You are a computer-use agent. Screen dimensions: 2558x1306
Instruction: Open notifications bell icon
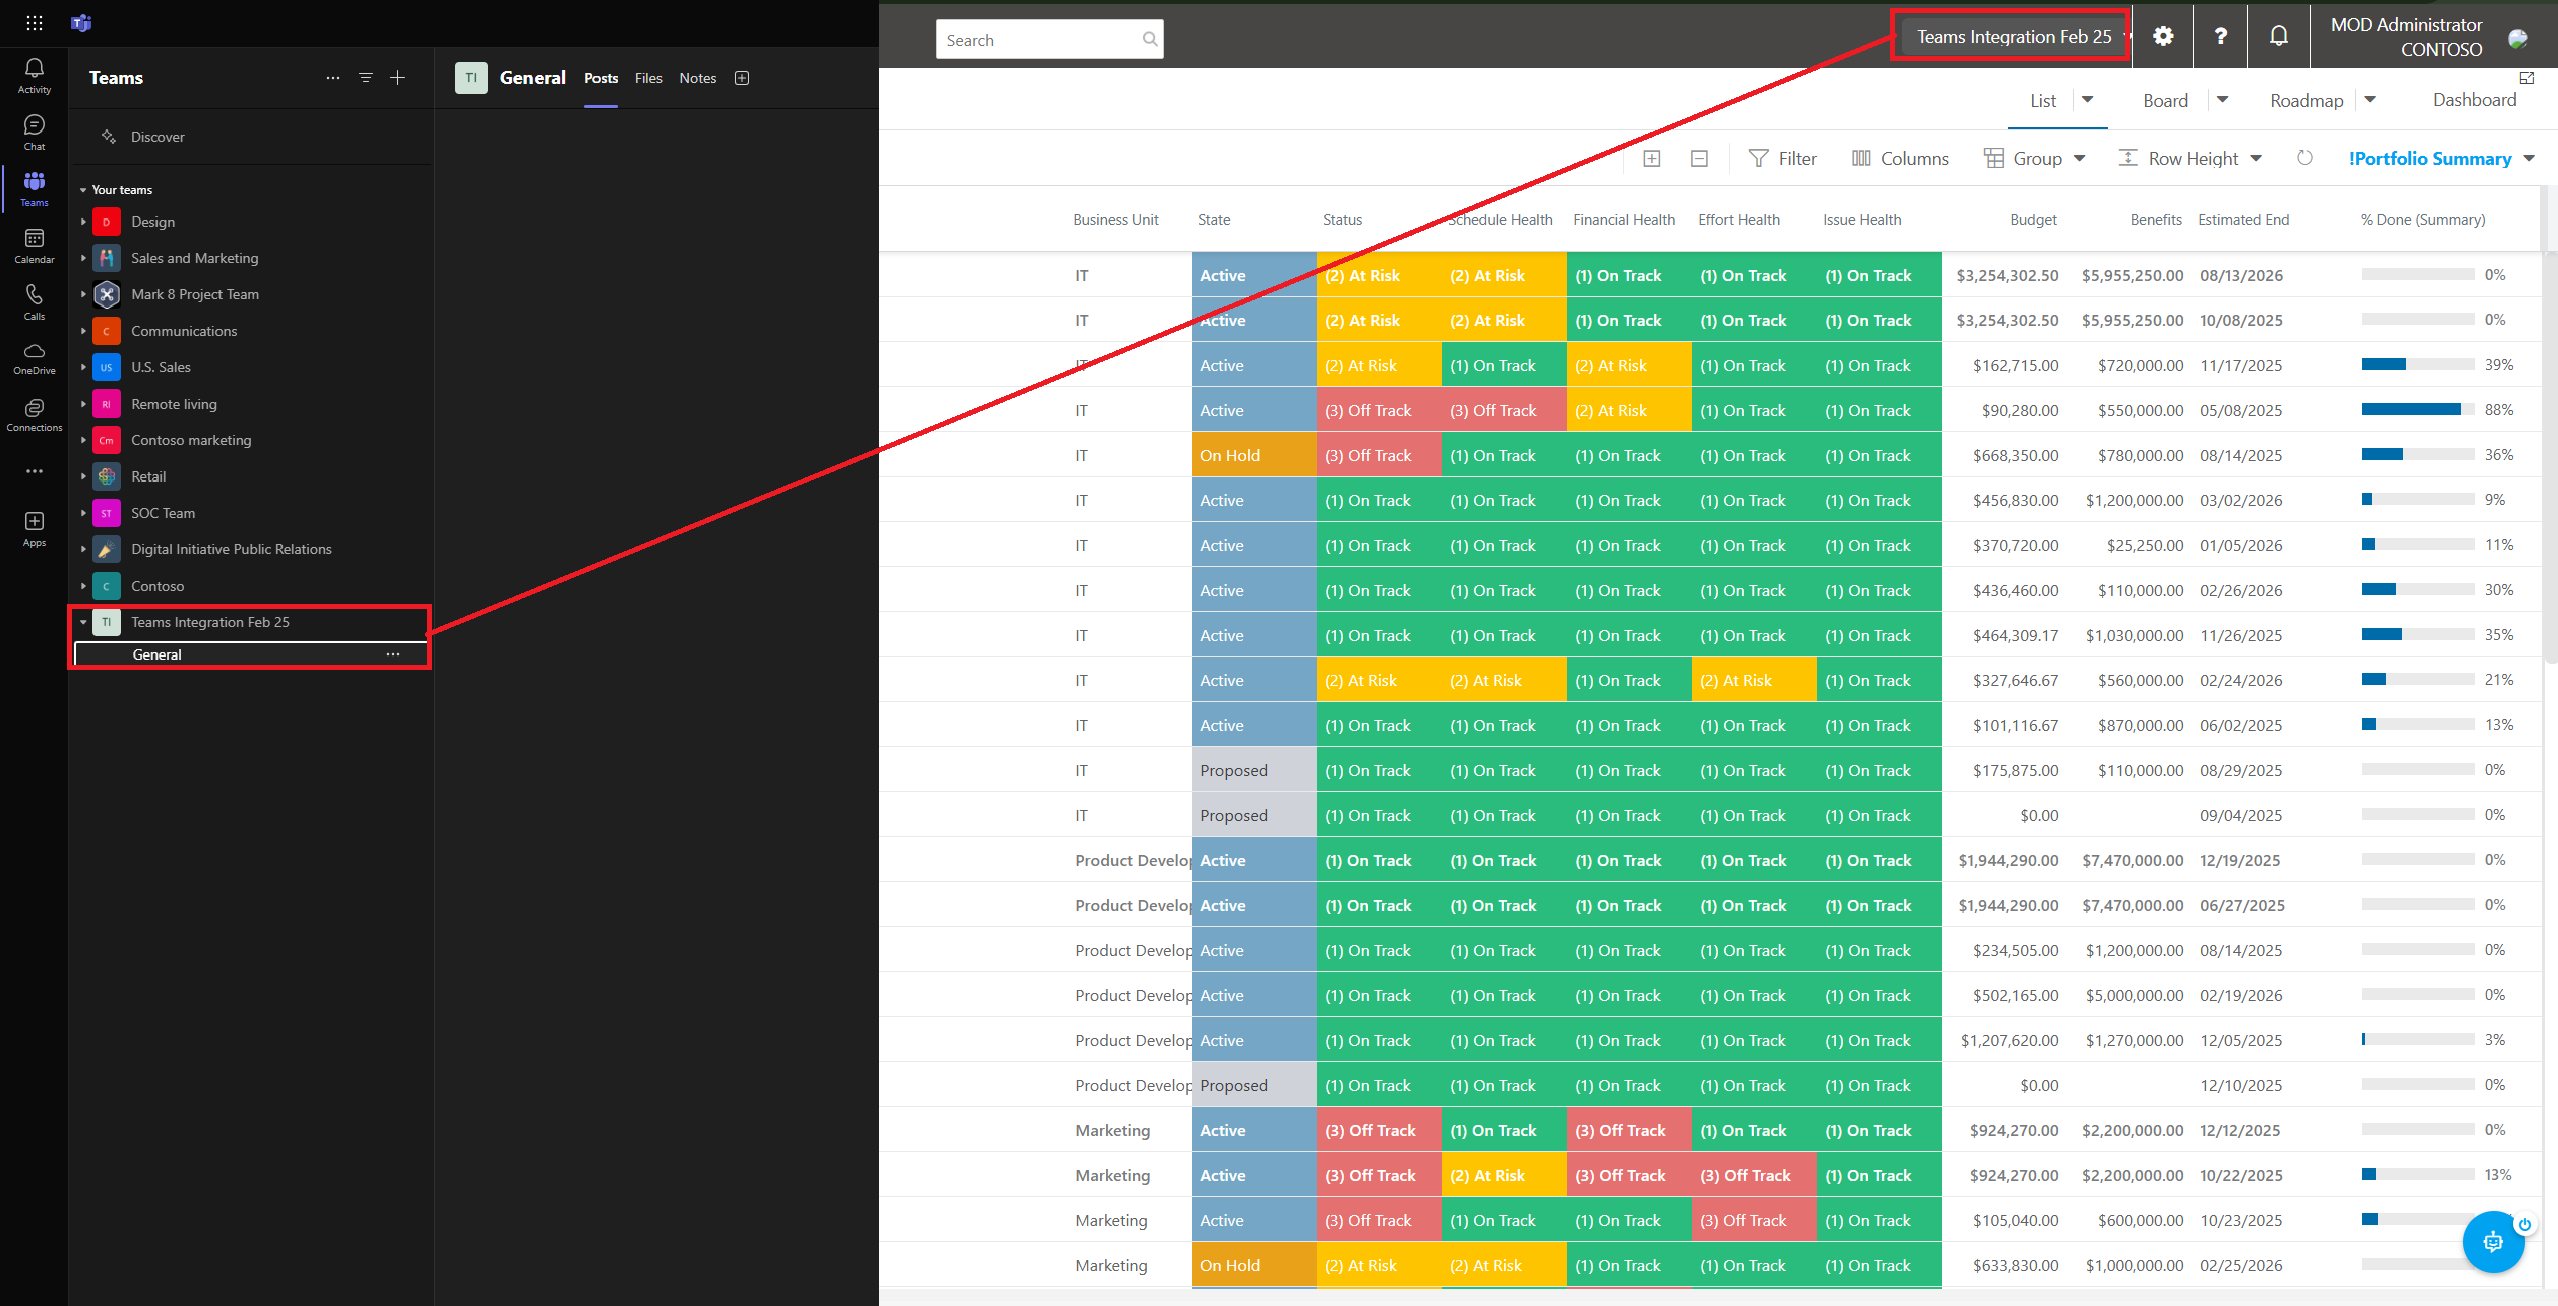pos(2278,37)
